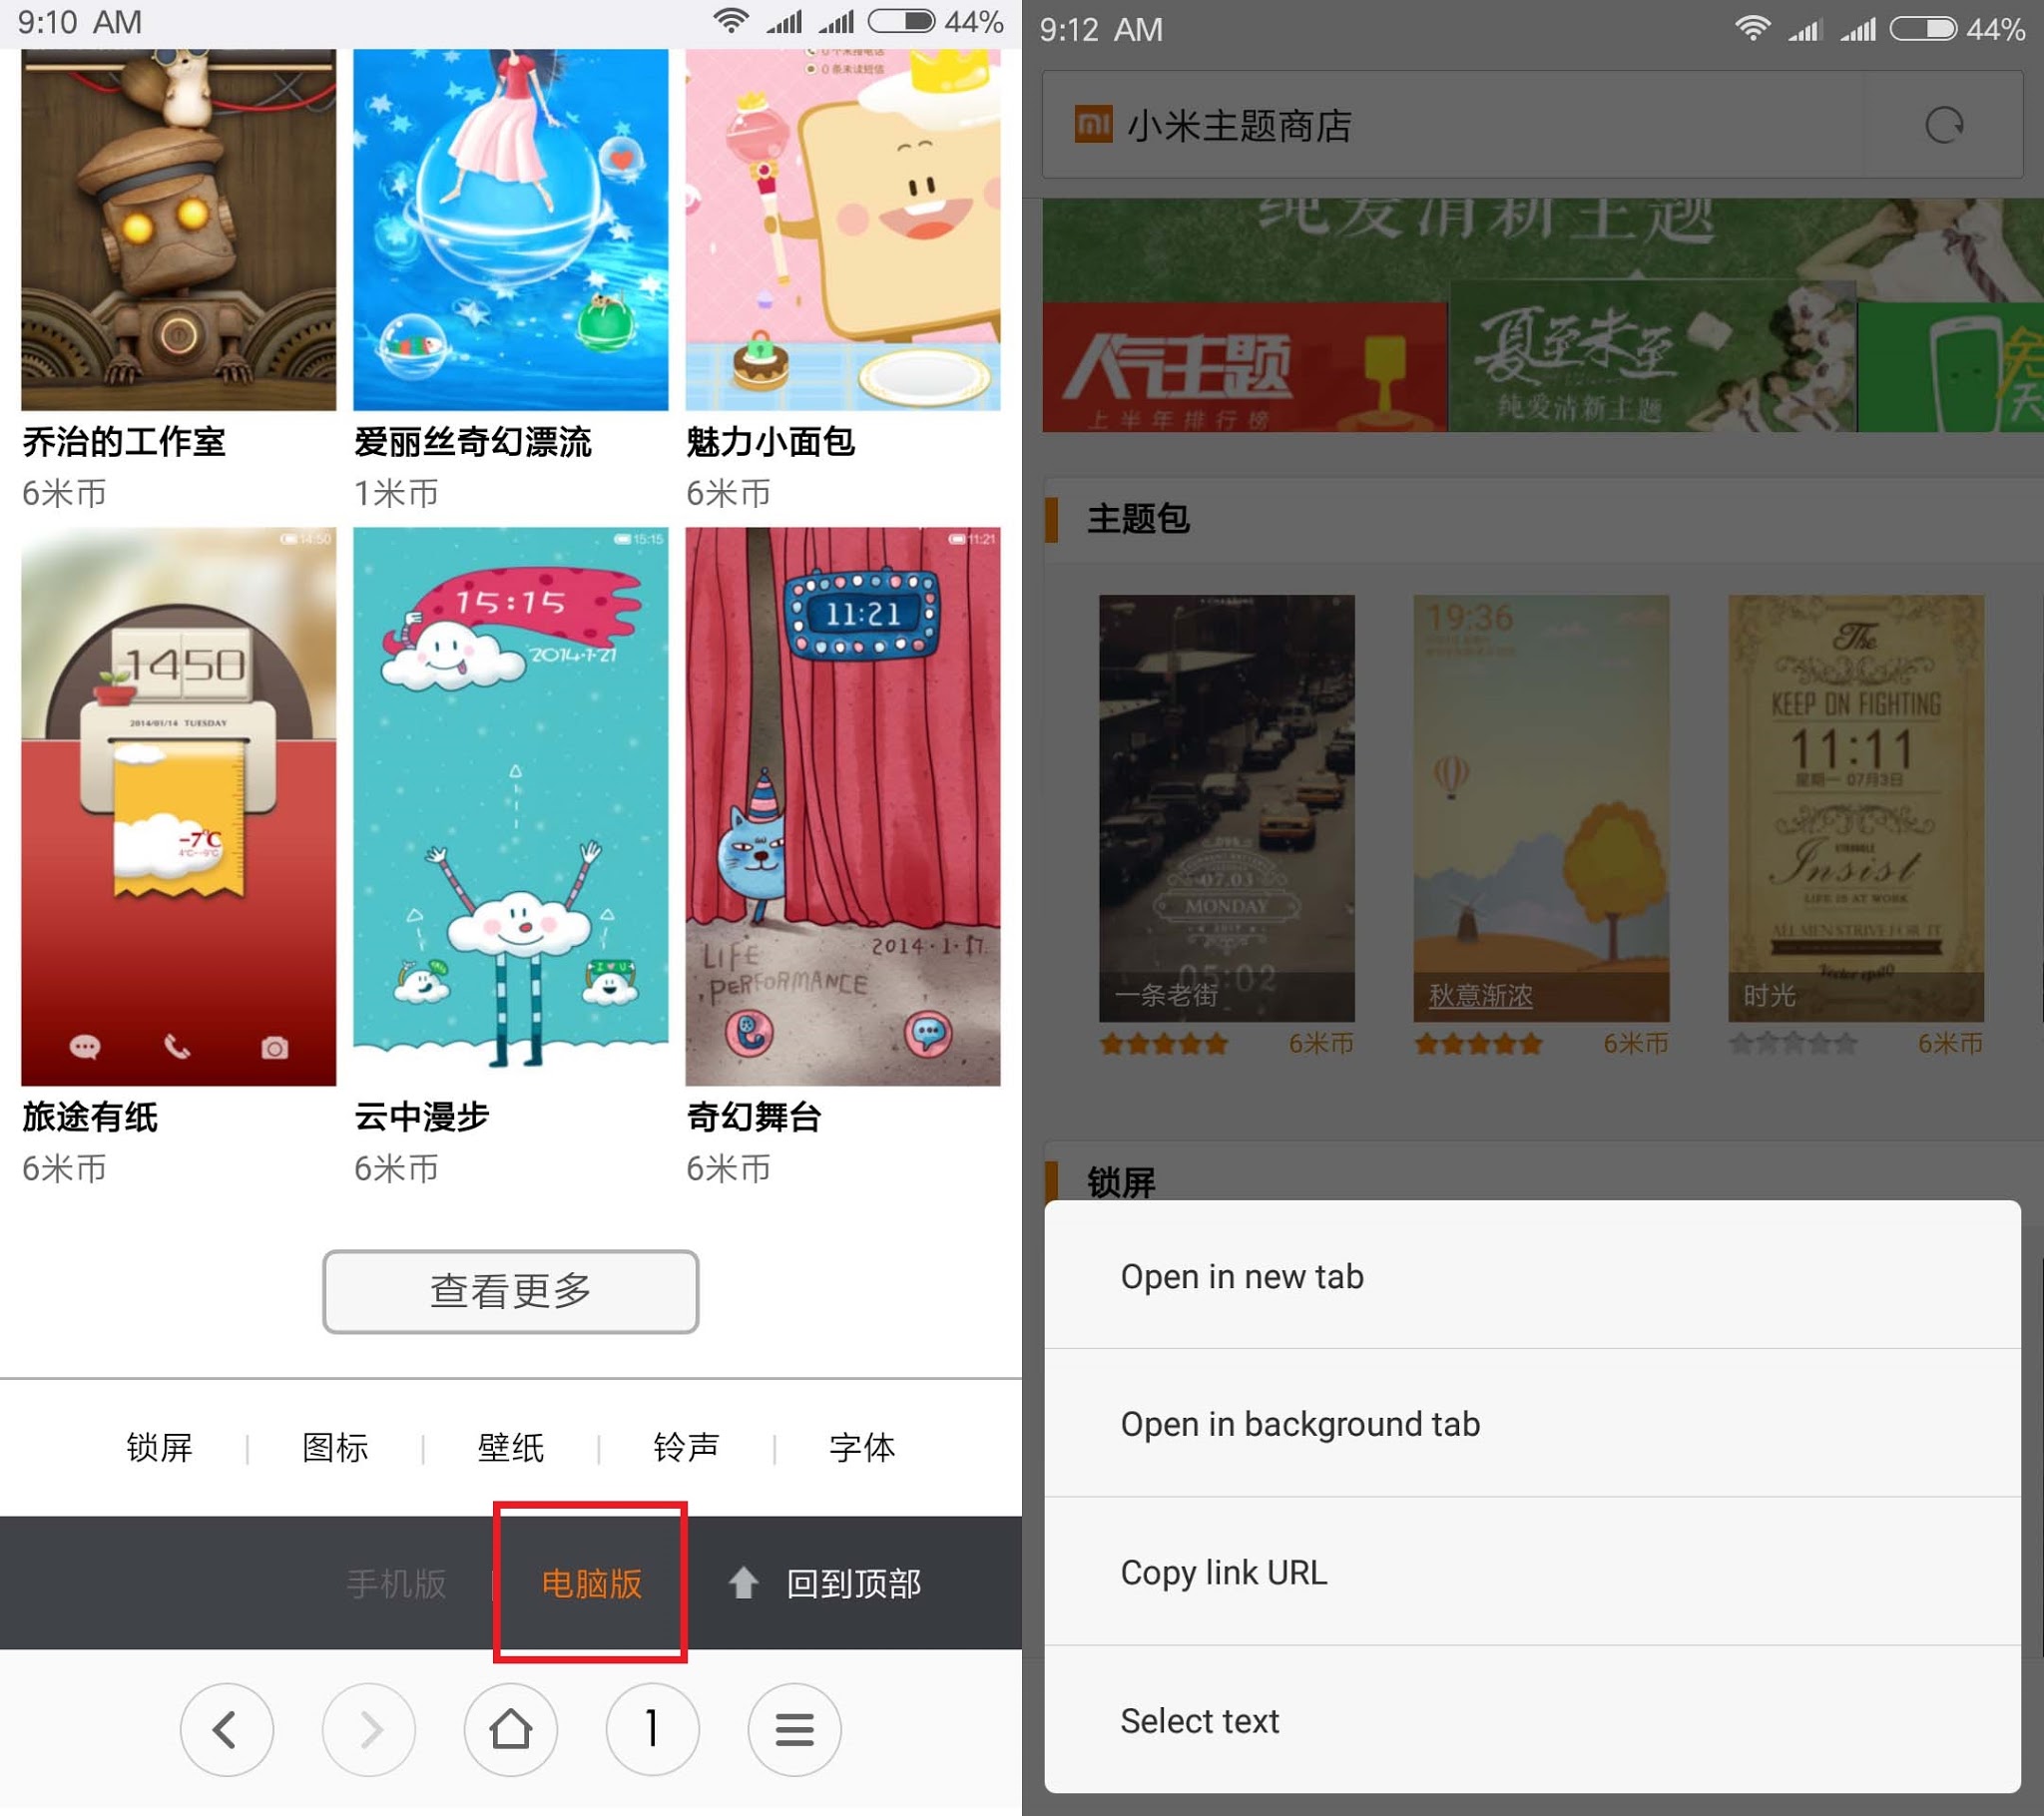Open in new tab context menu item
Viewport: 2044px width, 1816px height.
coord(1541,1276)
